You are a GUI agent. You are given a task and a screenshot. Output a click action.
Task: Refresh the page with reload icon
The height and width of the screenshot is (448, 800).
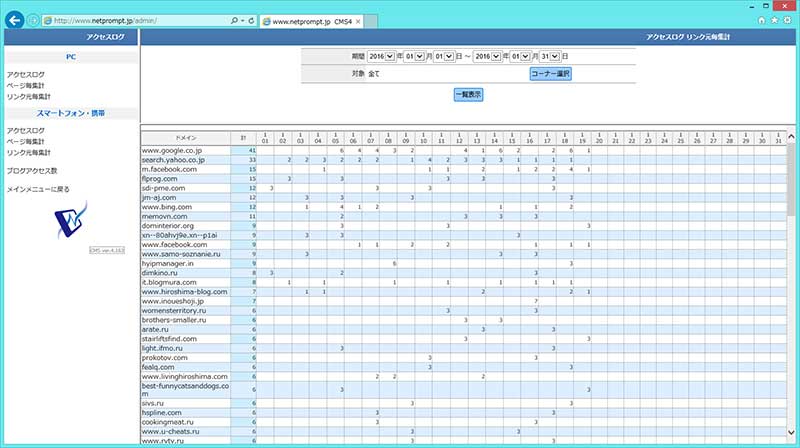point(251,21)
